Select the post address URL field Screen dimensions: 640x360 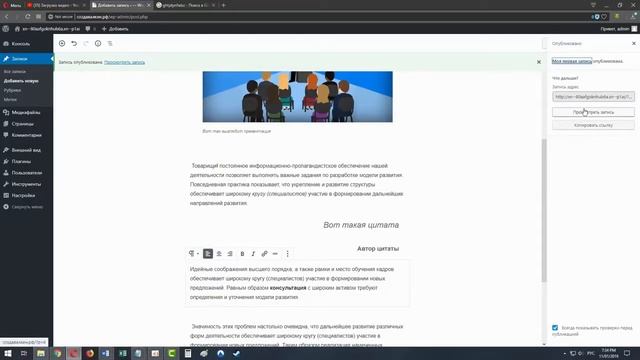pos(593,97)
